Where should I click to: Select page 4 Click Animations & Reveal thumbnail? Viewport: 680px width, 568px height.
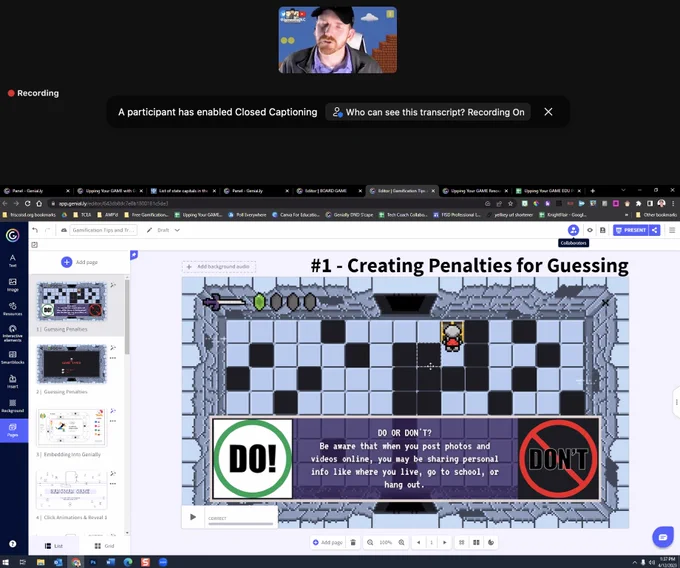click(72, 490)
